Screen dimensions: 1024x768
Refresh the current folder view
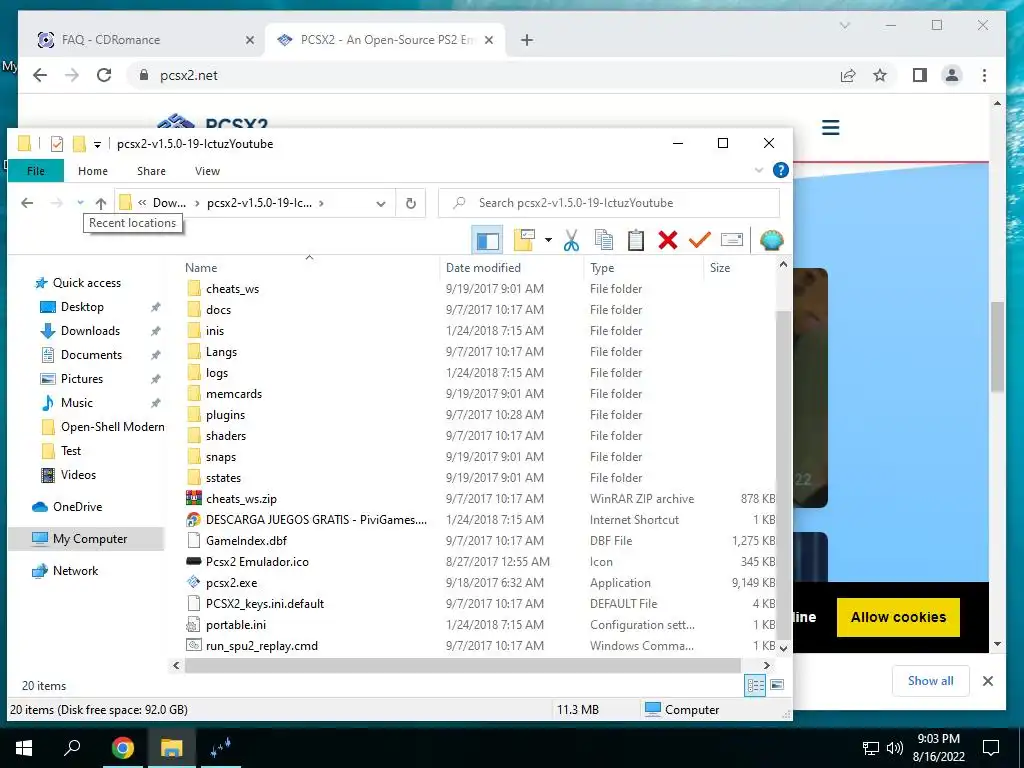click(411, 203)
